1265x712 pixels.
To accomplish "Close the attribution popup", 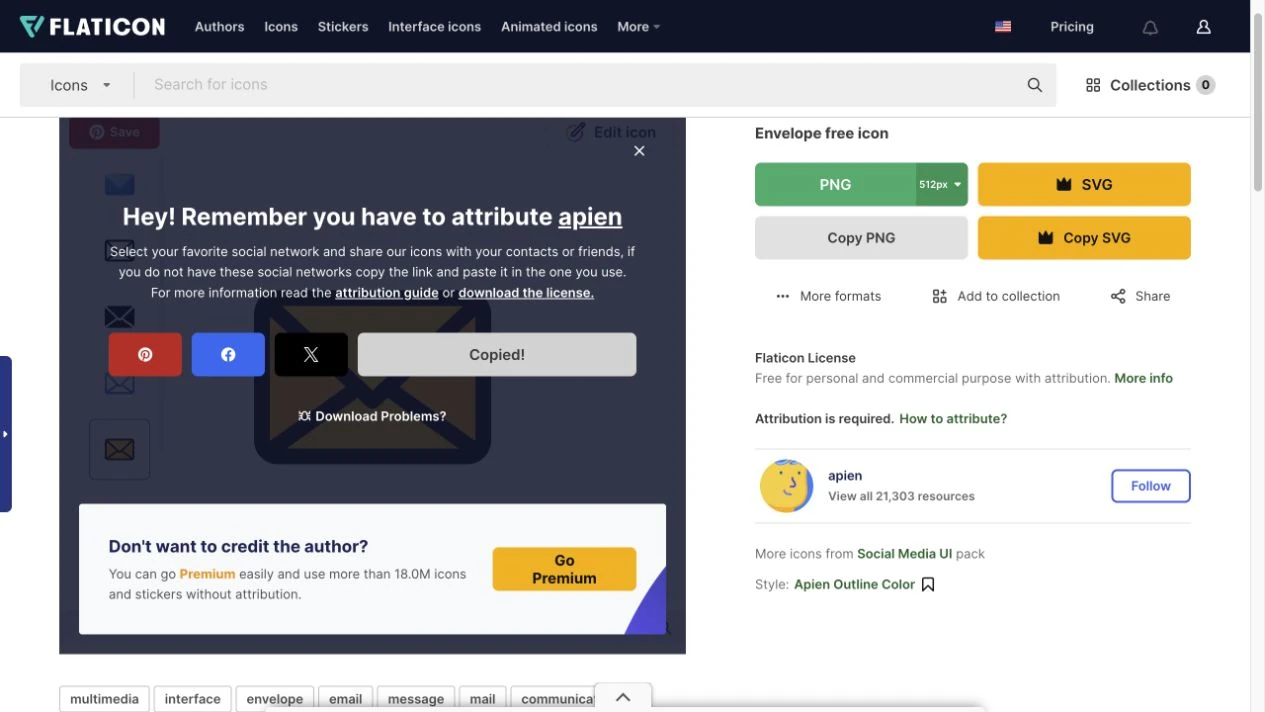I will (639, 151).
